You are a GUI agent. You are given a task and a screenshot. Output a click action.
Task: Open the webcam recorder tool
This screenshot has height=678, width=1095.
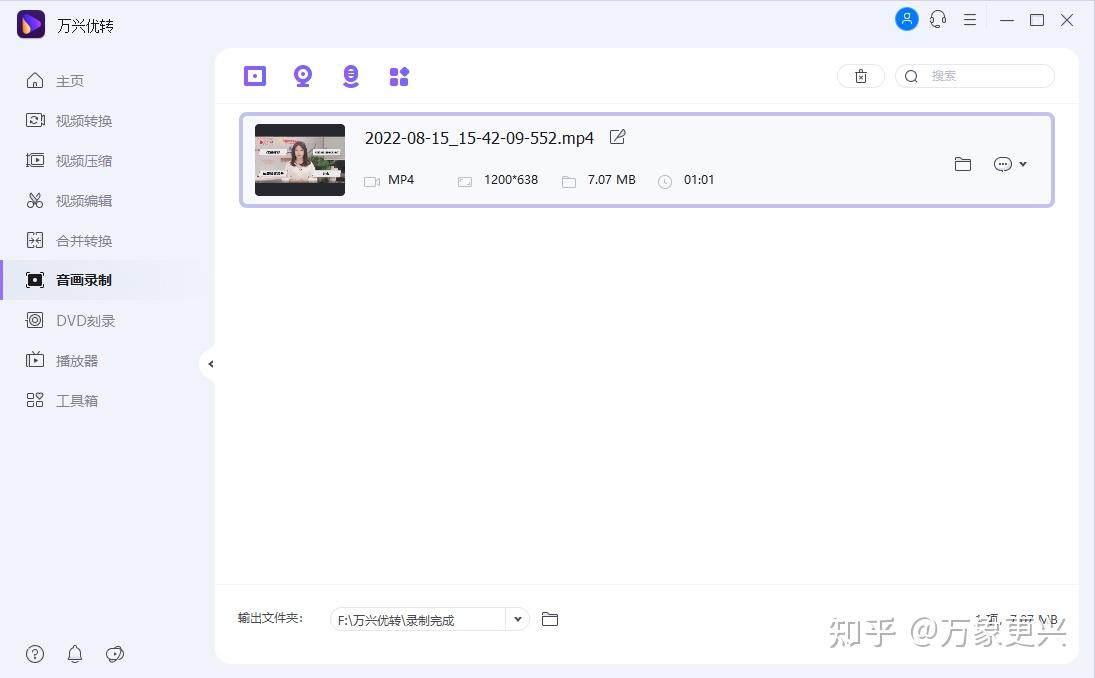302,76
